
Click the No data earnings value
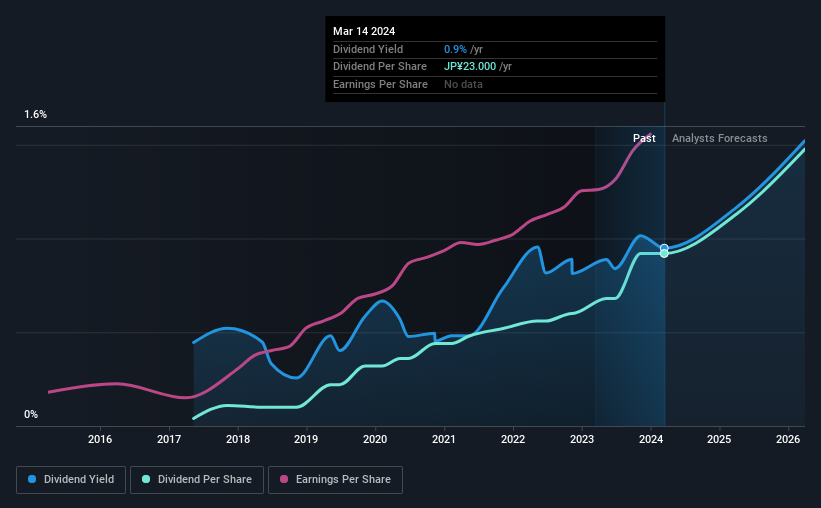463,84
